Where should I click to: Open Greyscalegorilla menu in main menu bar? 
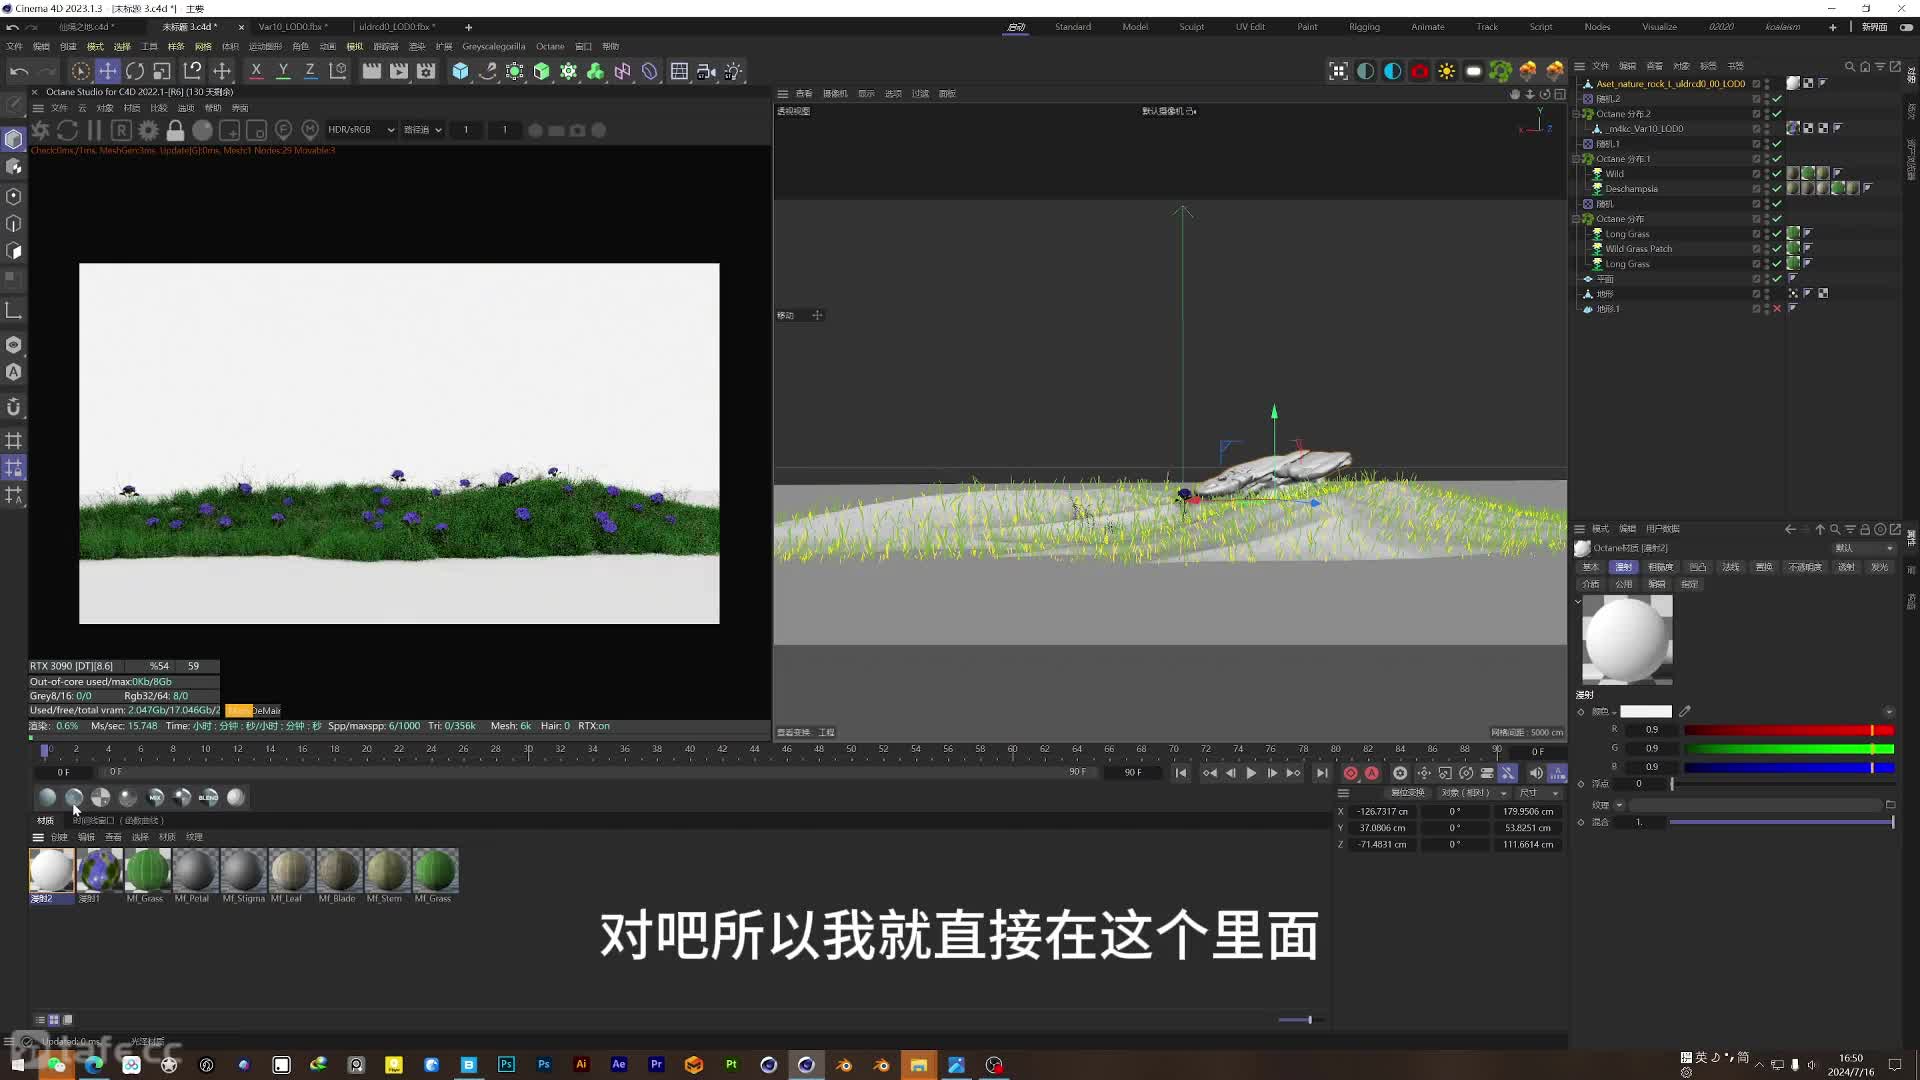click(493, 46)
